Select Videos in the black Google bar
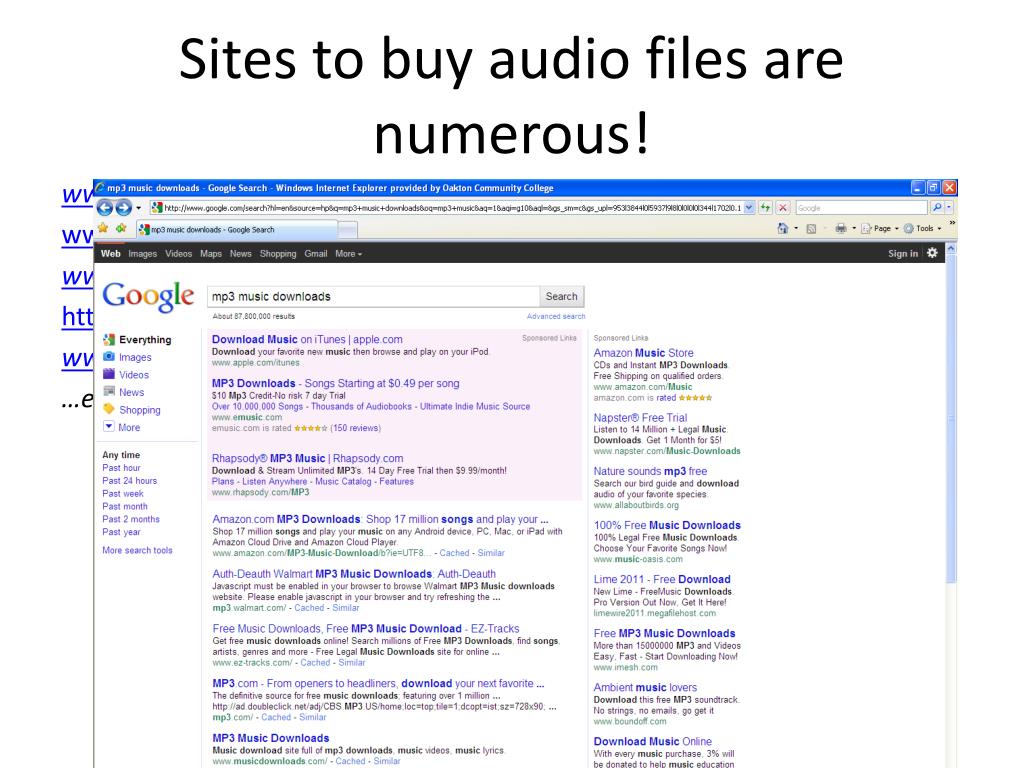 click(178, 253)
